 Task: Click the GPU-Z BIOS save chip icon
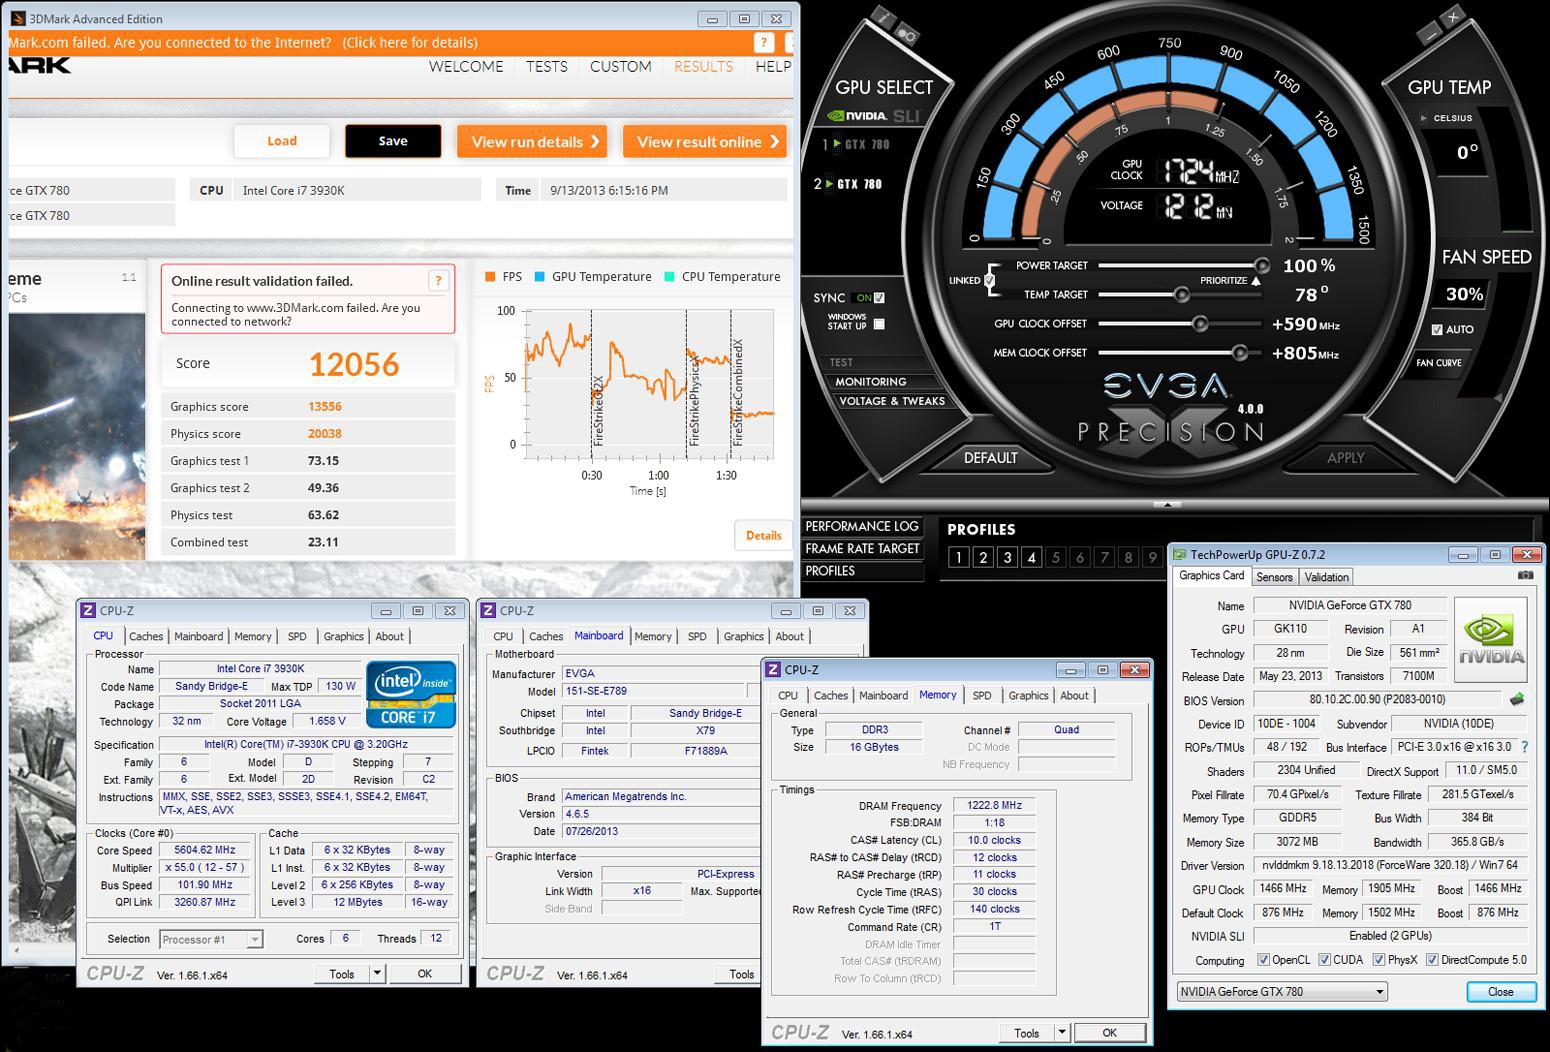coord(1517,699)
